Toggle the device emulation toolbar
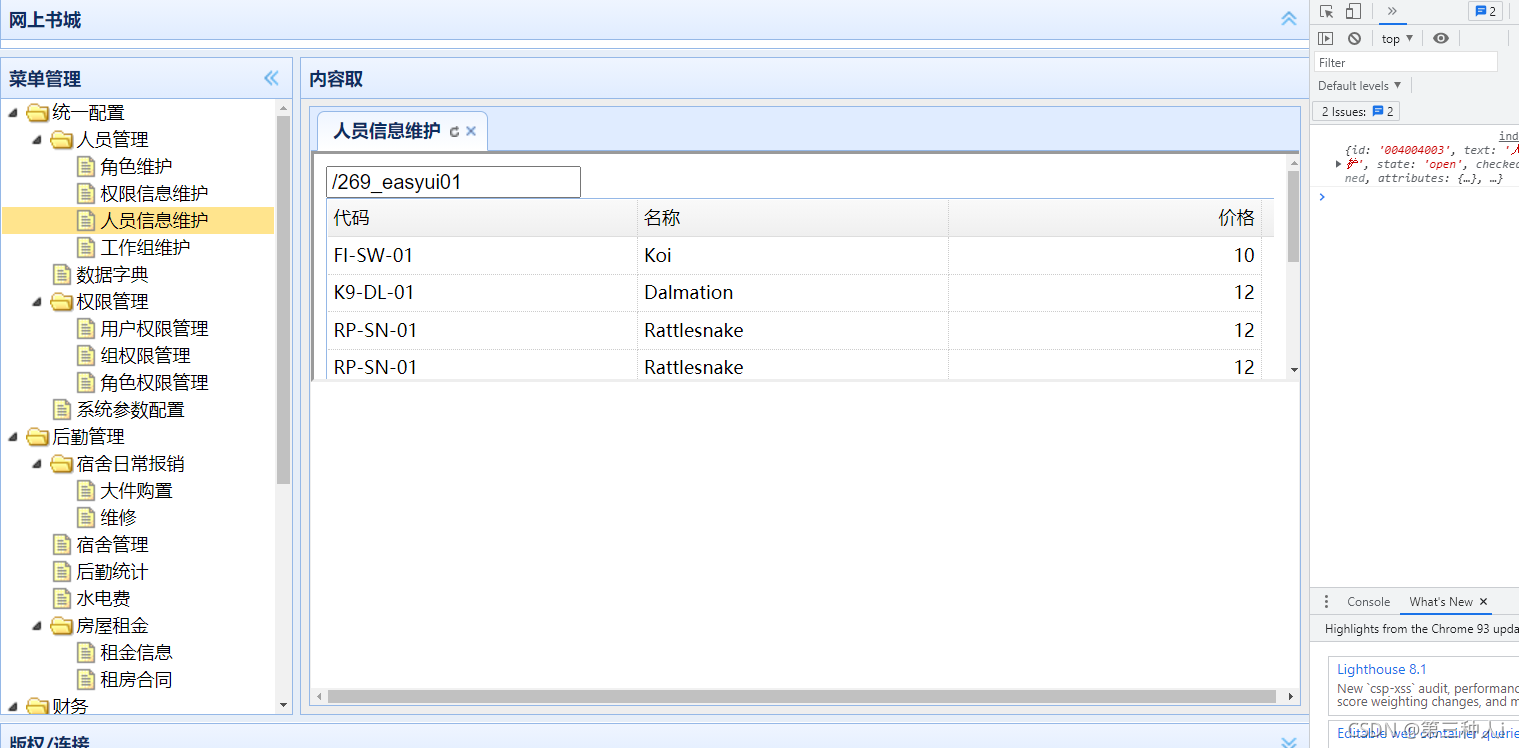 point(1353,11)
